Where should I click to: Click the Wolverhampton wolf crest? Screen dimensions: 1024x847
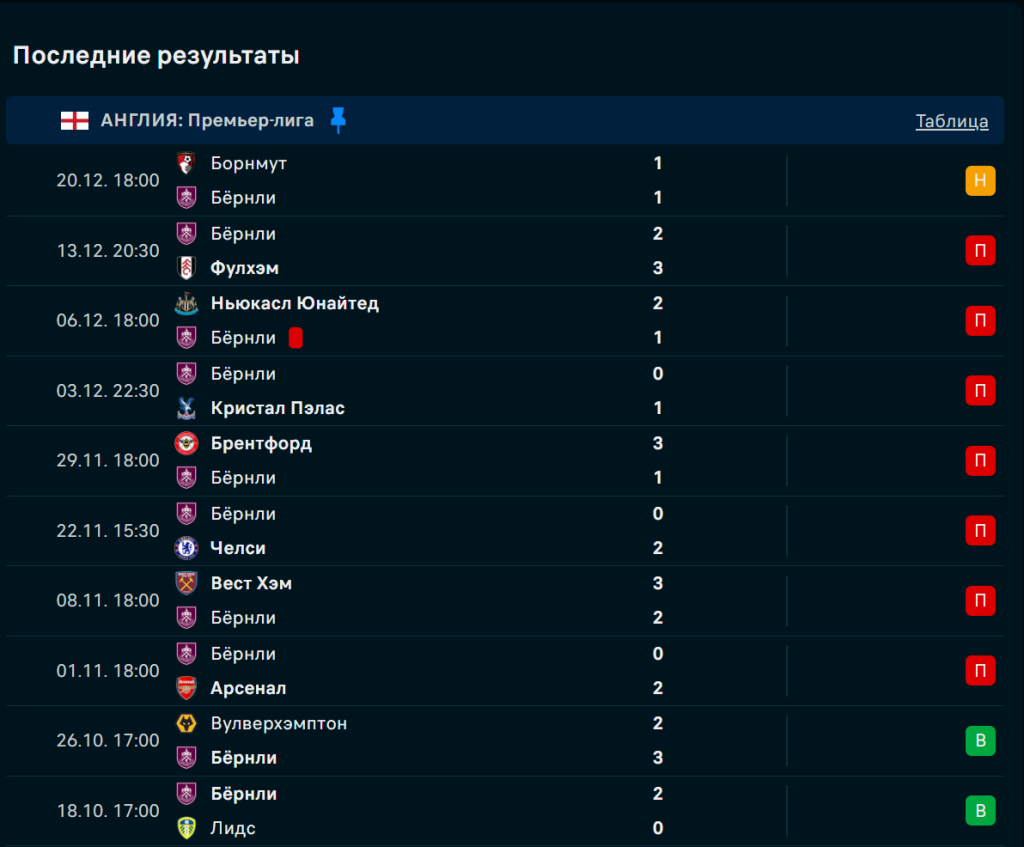pos(186,723)
